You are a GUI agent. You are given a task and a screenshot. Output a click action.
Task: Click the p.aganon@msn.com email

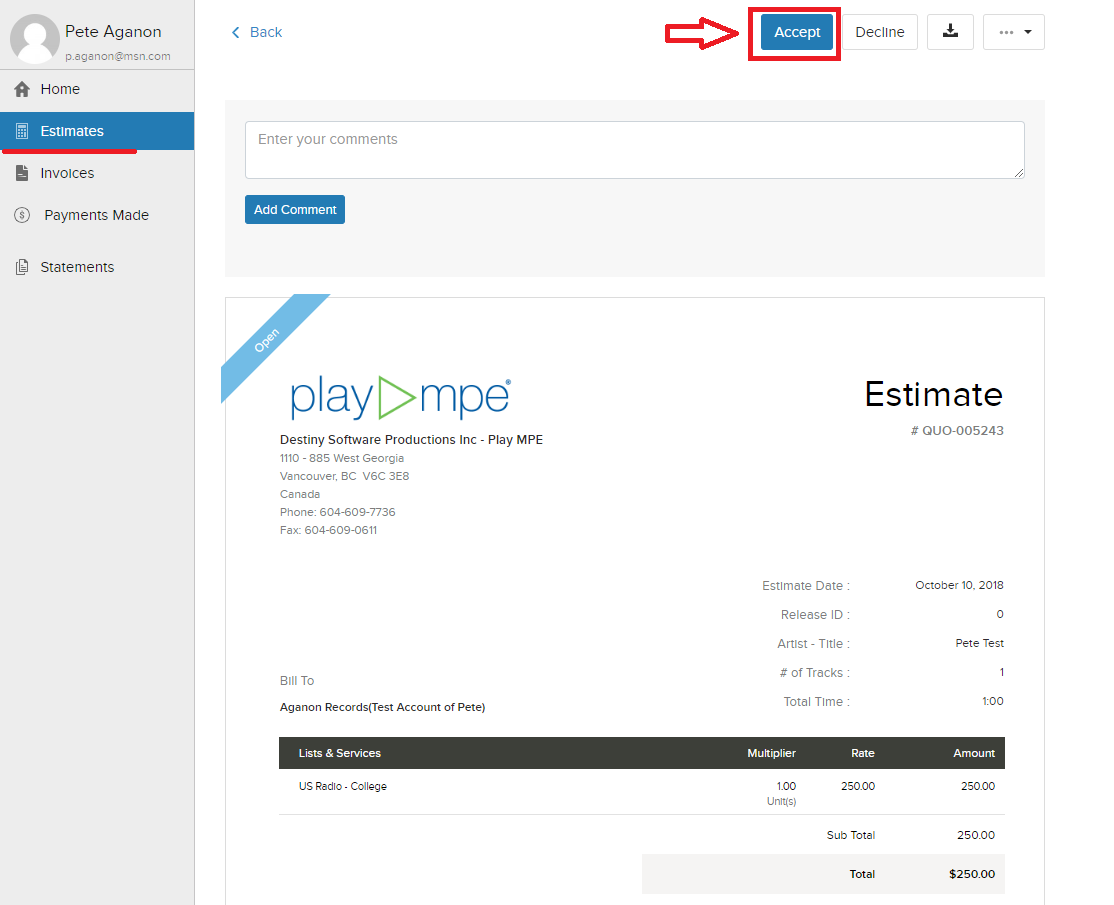click(118, 56)
